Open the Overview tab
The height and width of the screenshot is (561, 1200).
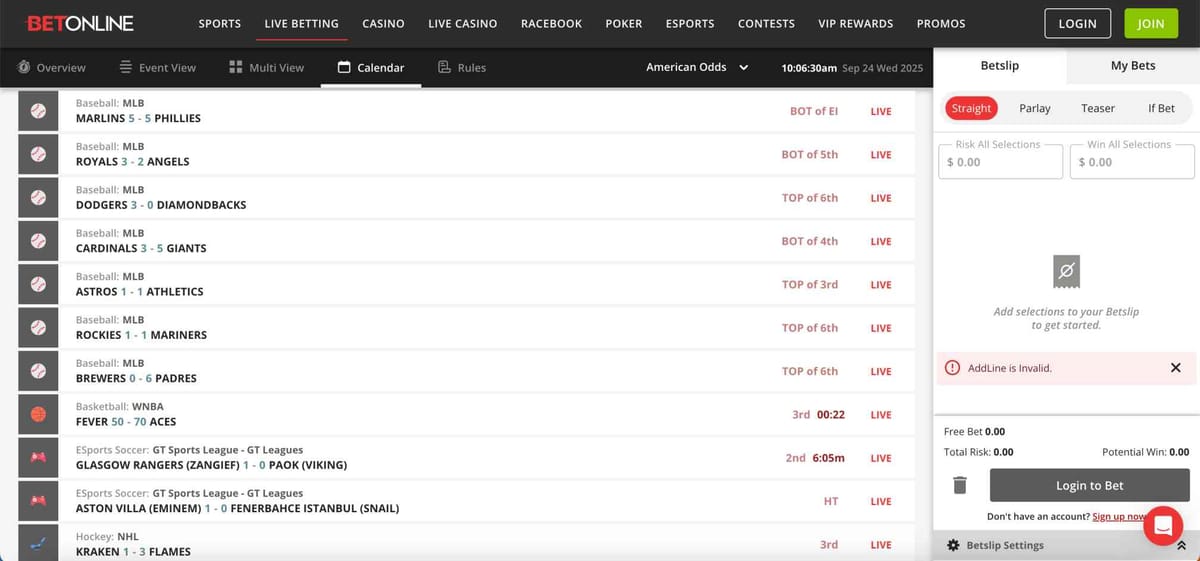tap(52, 67)
